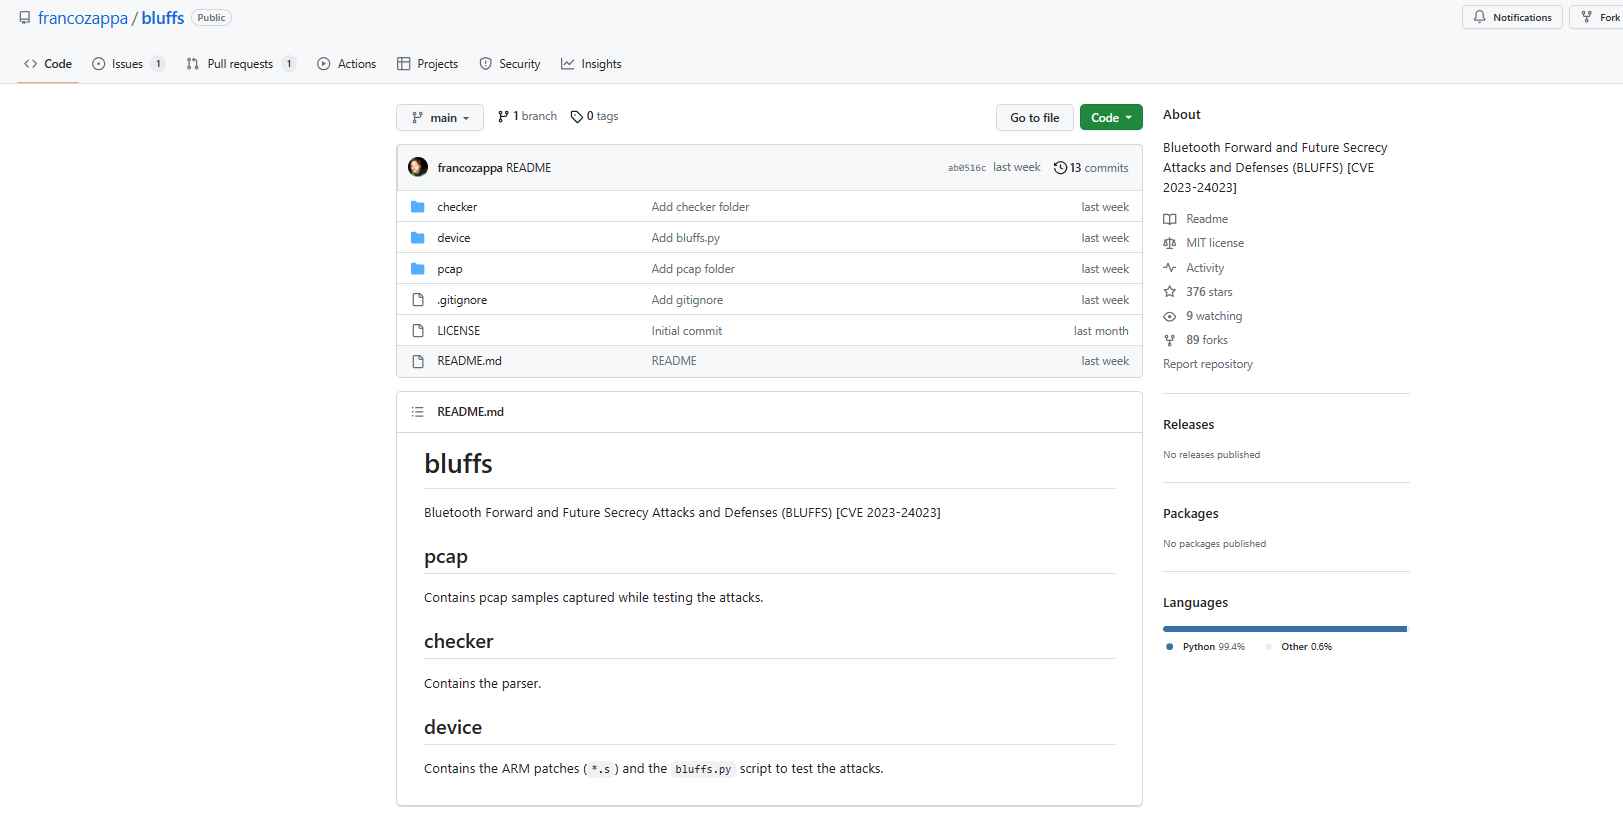Click the .gitignore file icon
The image size is (1623, 828).
pos(418,300)
